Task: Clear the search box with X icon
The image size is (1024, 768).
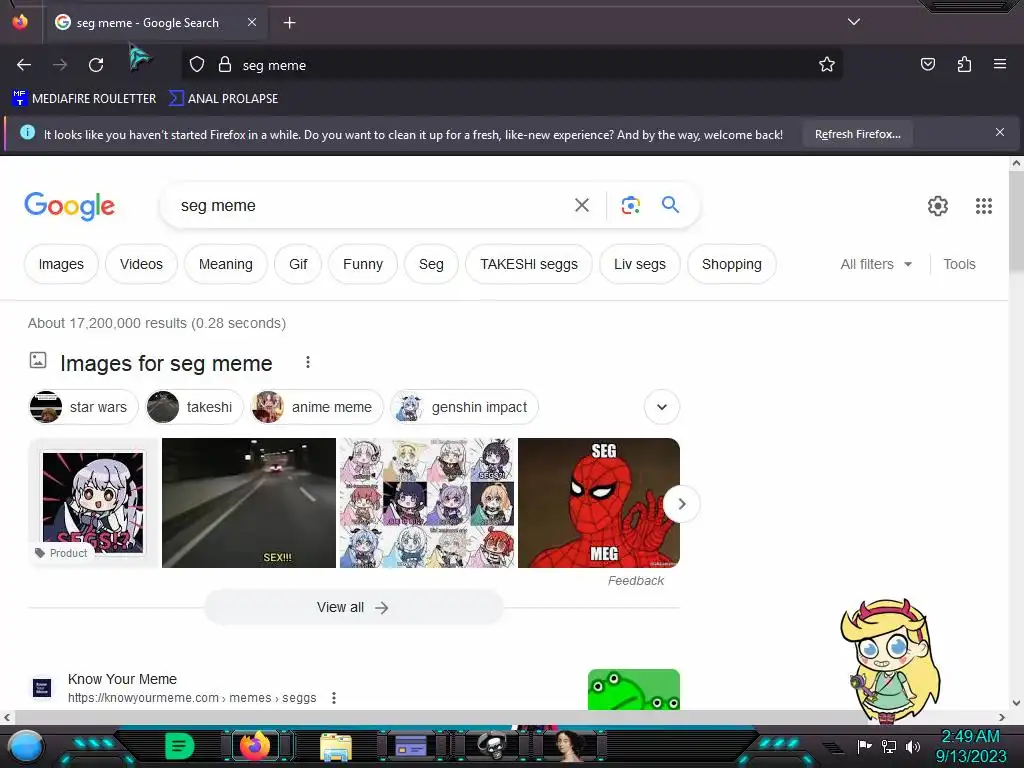Action: tap(581, 206)
